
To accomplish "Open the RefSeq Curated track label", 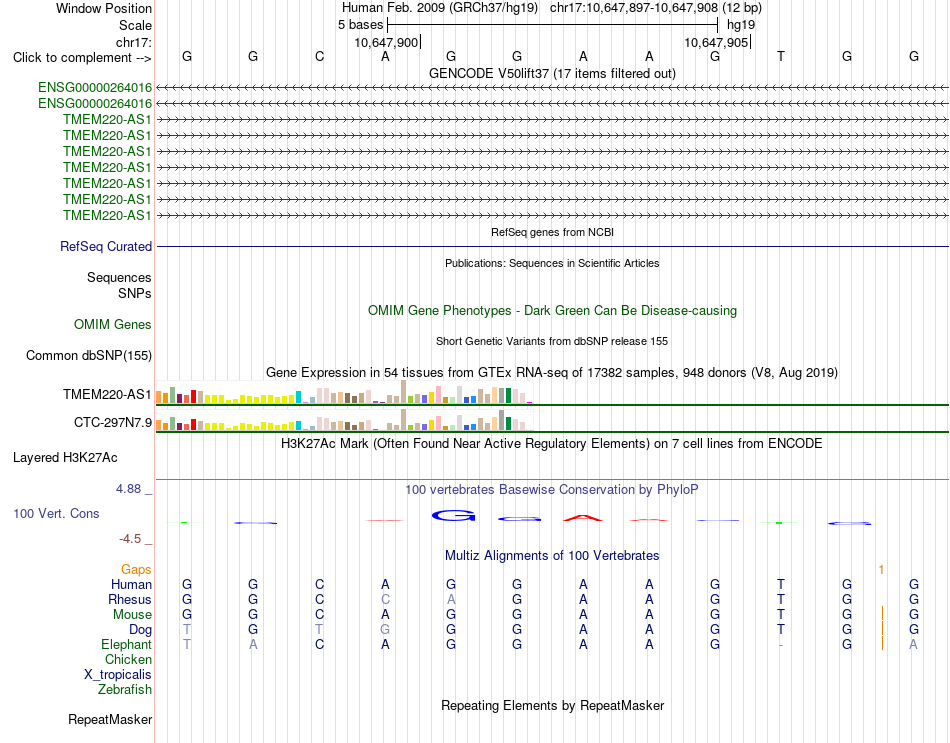I will point(106,247).
